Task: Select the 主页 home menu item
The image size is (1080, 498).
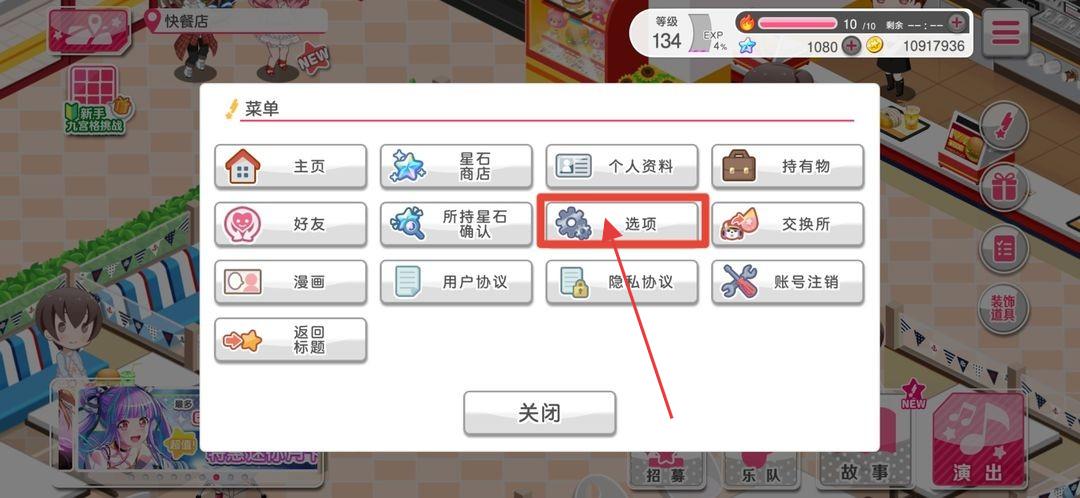Action: point(291,166)
